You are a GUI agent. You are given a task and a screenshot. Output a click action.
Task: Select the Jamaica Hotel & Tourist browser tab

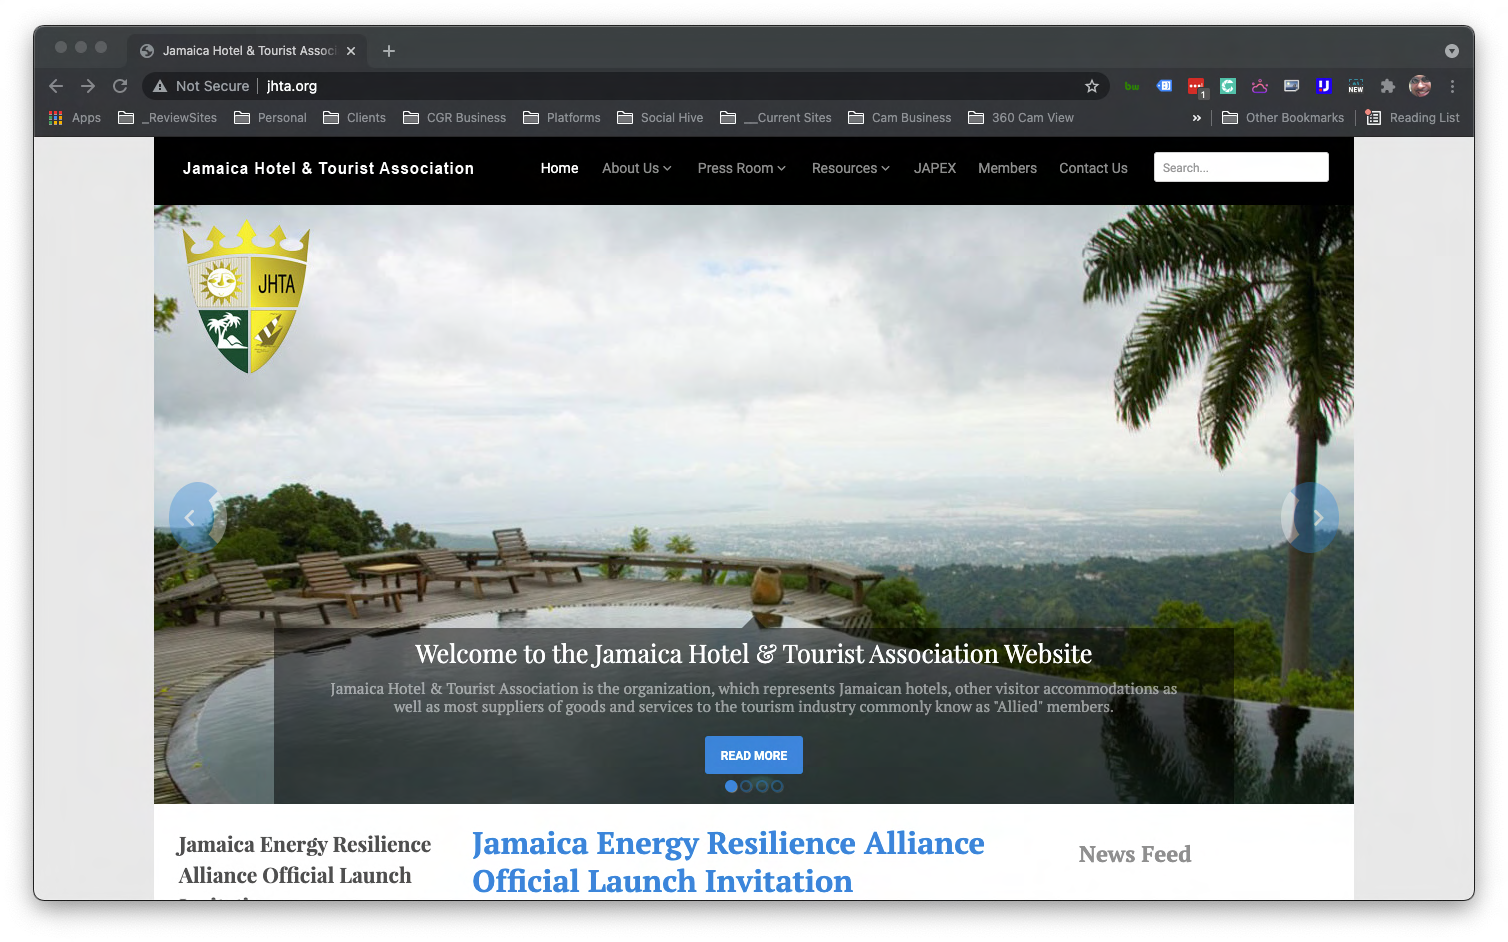point(247,51)
